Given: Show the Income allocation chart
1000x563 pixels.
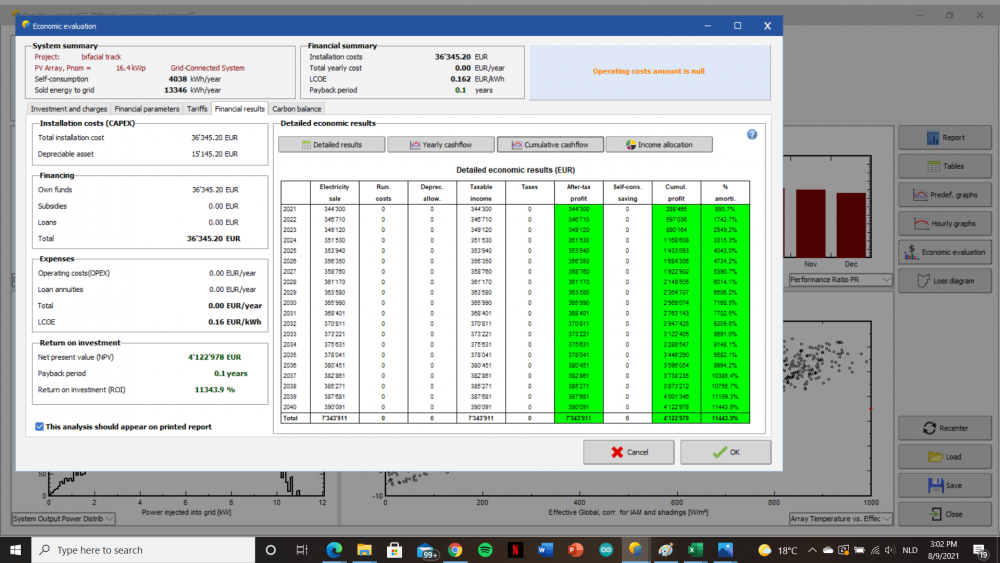Looking at the screenshot, I should 658,145.
